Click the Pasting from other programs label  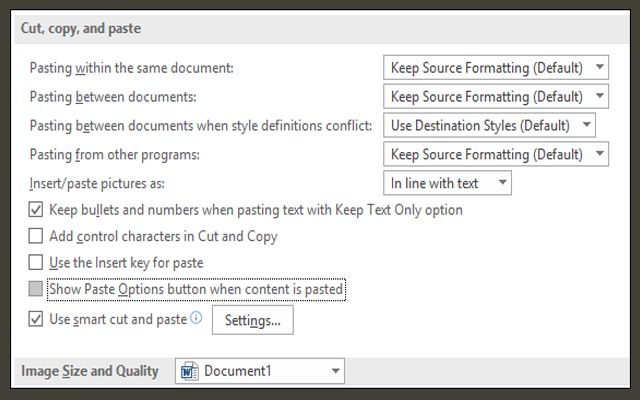116,155
